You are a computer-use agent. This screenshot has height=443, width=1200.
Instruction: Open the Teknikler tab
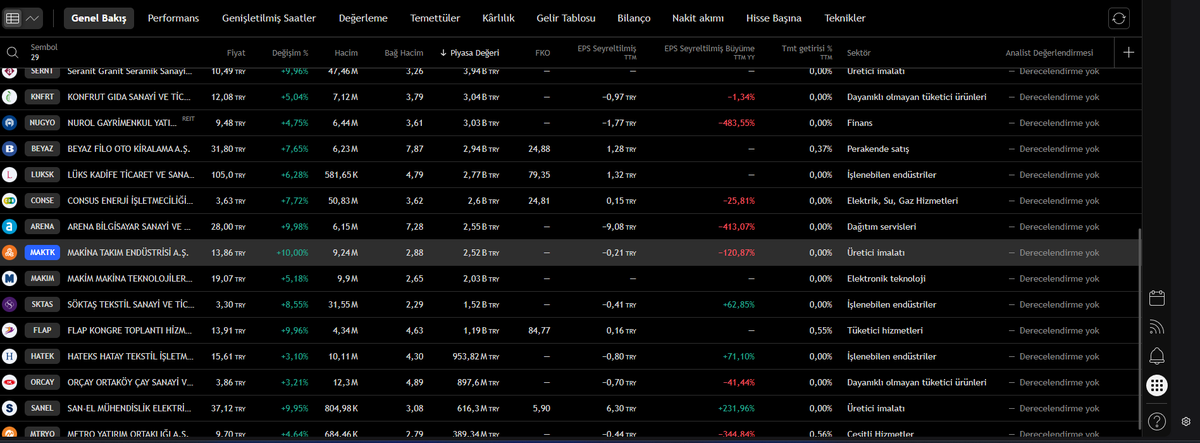coord(845,18)
